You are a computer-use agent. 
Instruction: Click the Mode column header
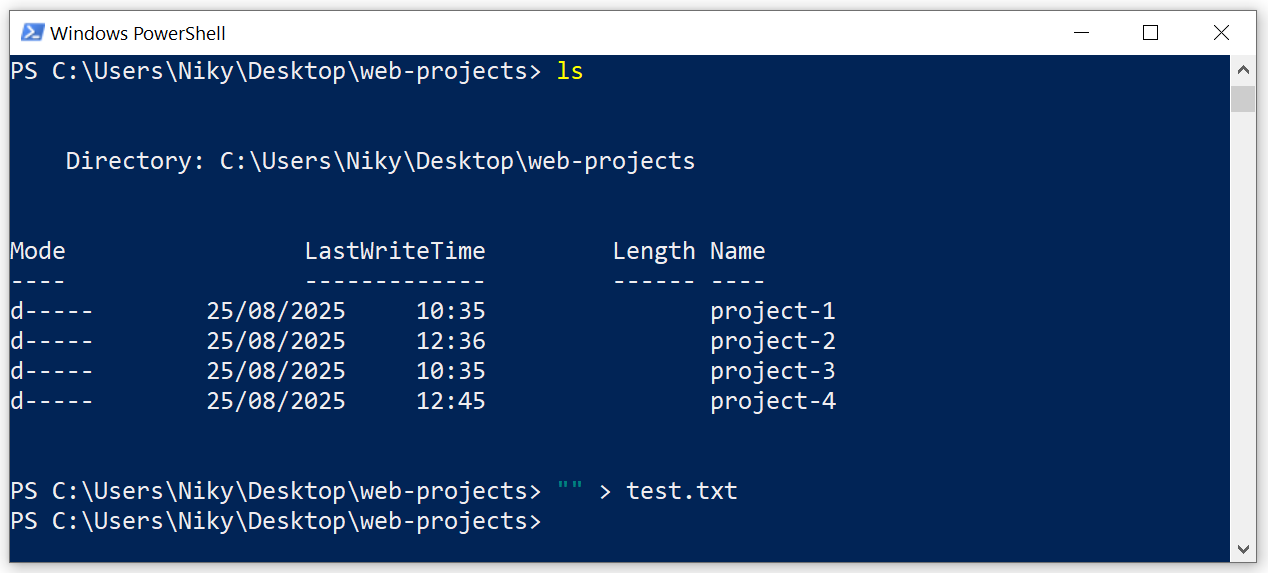pos(38,251)
